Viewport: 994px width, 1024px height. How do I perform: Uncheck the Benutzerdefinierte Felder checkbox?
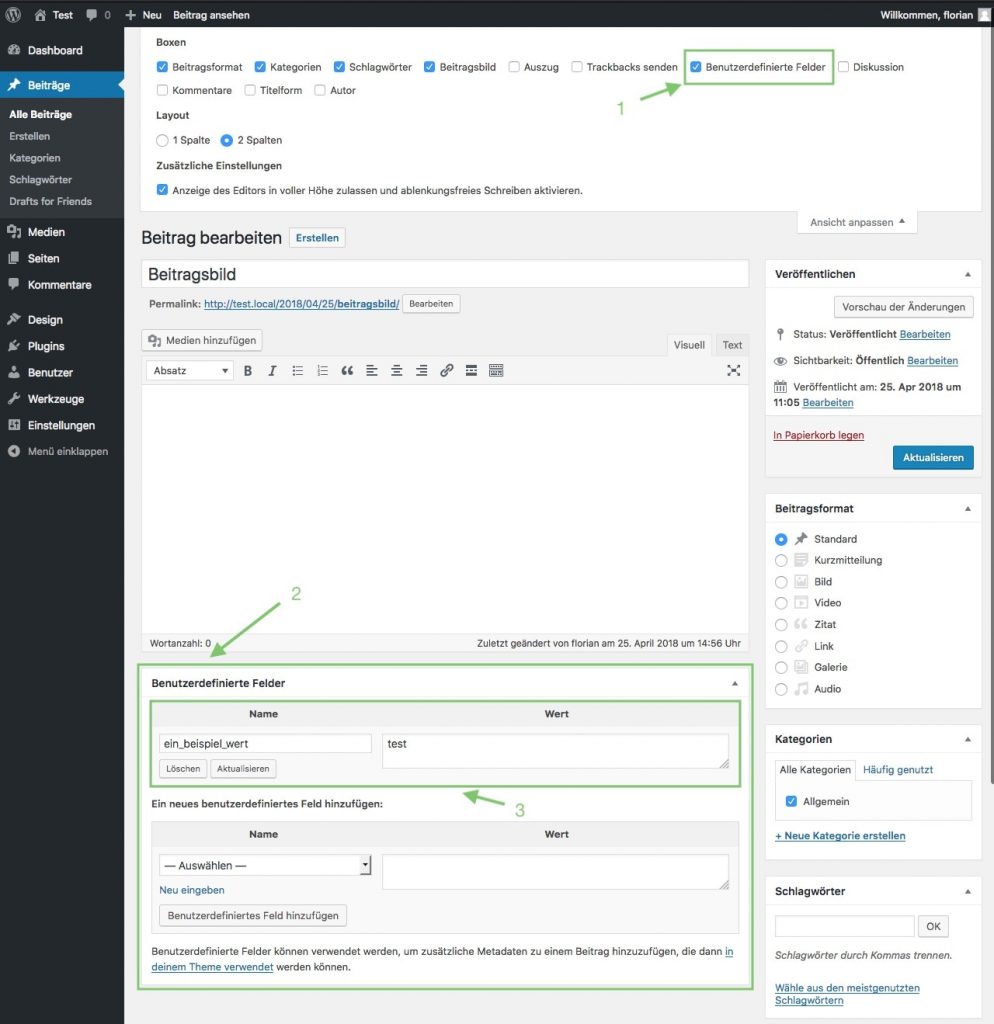pyautogui.click(x=696, y=67)
